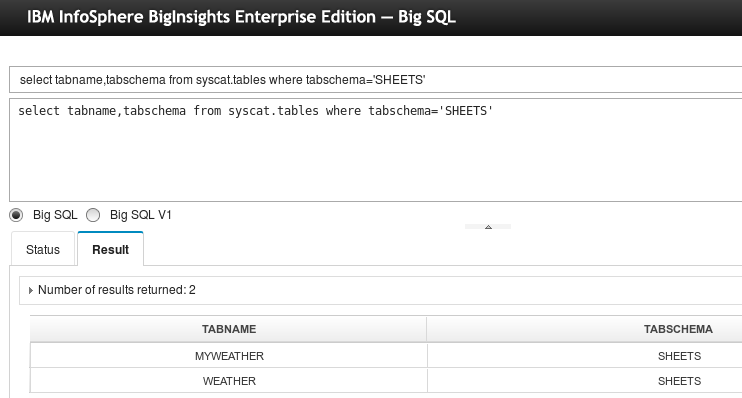This screenshot has width=742, height=398.
Task: Click in the single-line query history field
Action: click(376, 80)
